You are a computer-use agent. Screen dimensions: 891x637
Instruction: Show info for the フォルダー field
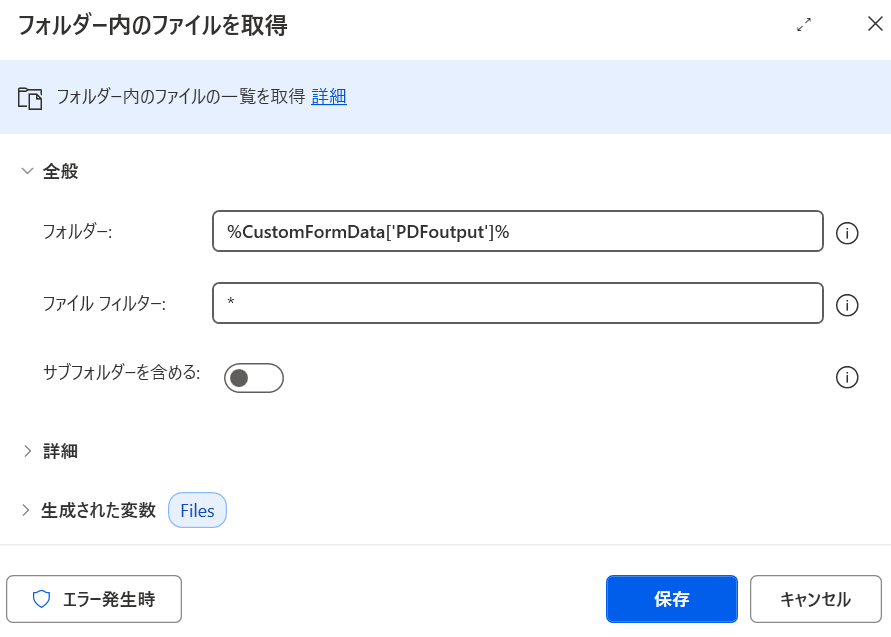847,233
